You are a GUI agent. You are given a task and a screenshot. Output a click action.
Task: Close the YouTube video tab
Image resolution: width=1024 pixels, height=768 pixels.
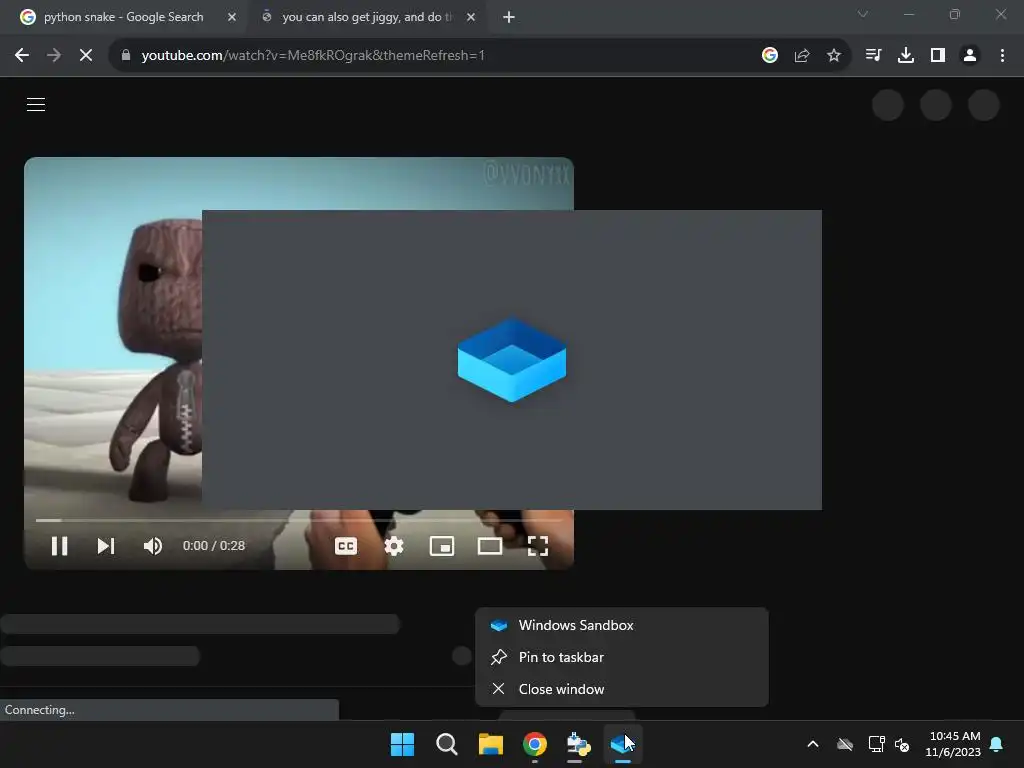[471, 17]
